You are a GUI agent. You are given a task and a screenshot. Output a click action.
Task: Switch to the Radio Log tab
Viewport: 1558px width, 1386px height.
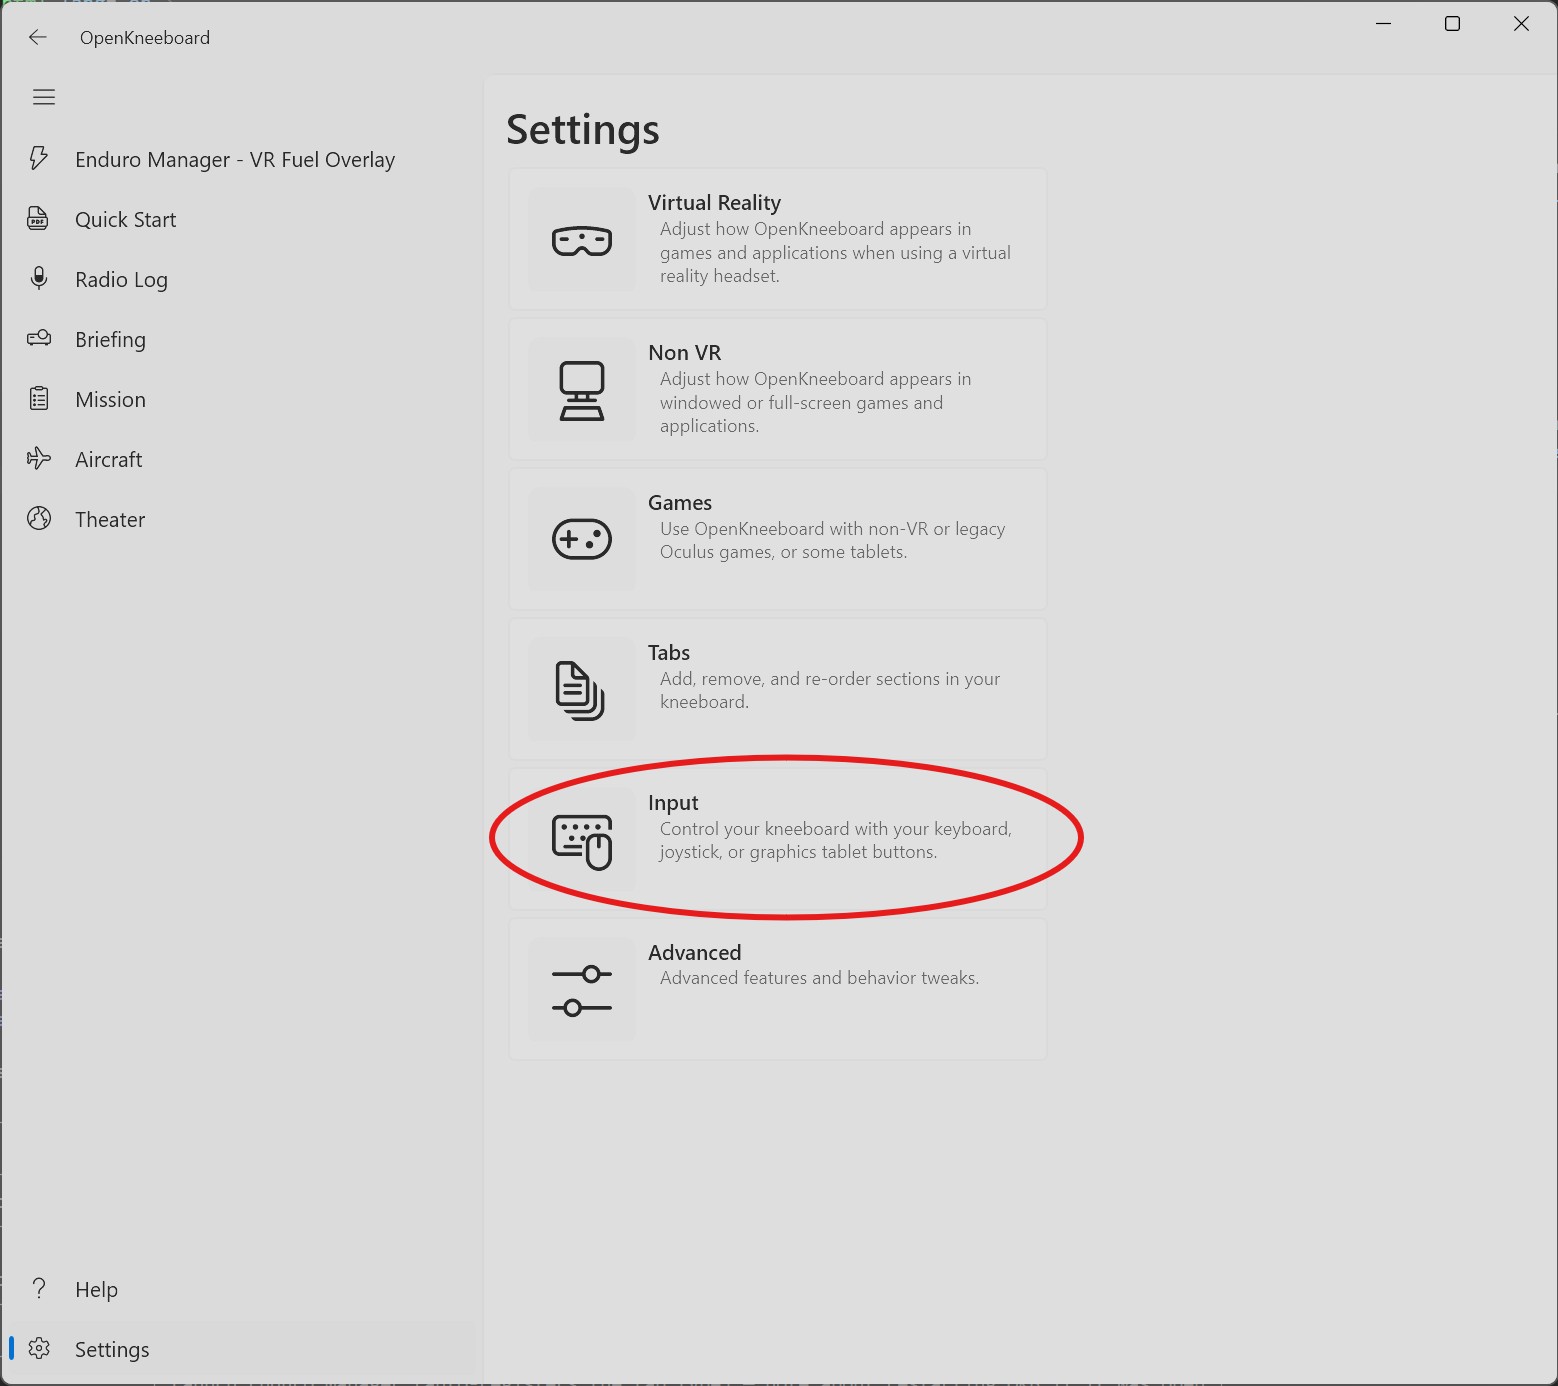(121, 280)
